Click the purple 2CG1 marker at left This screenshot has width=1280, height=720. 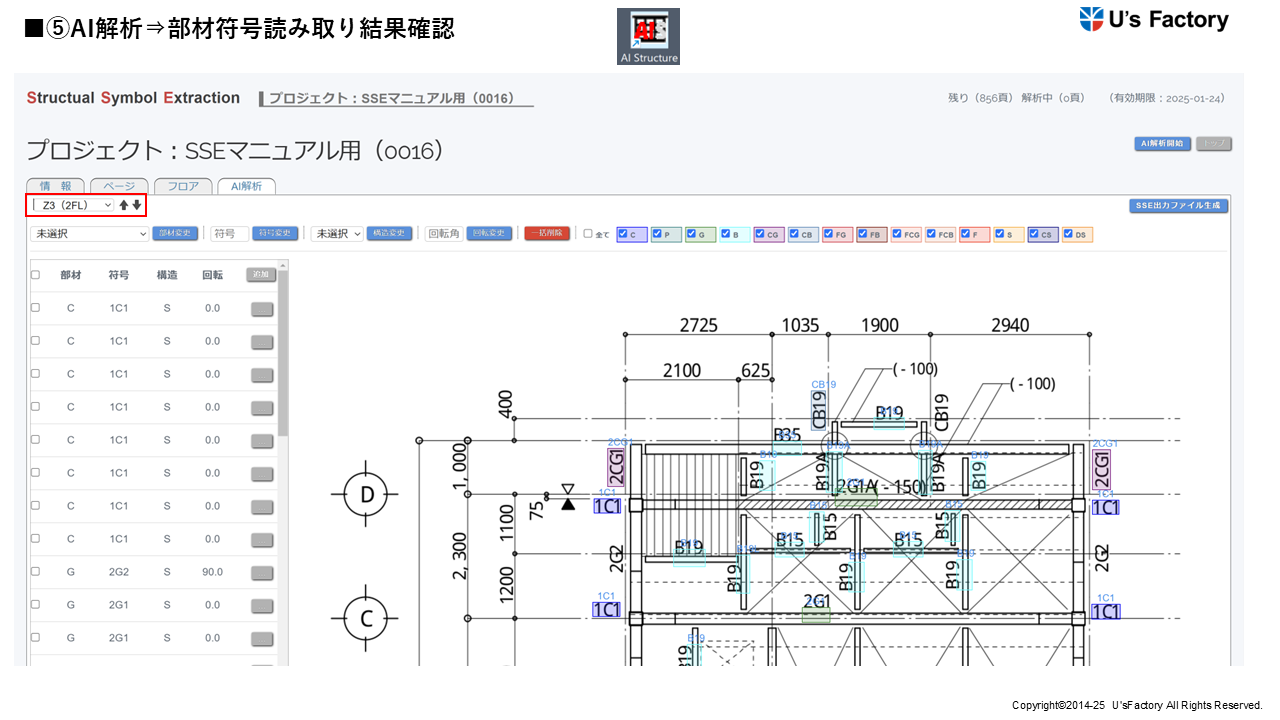[617, 466]
